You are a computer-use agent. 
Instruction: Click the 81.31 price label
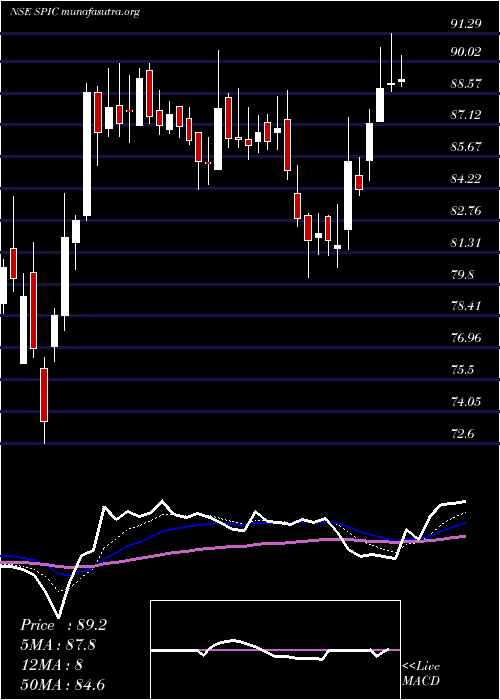click(x=466, y=243)
